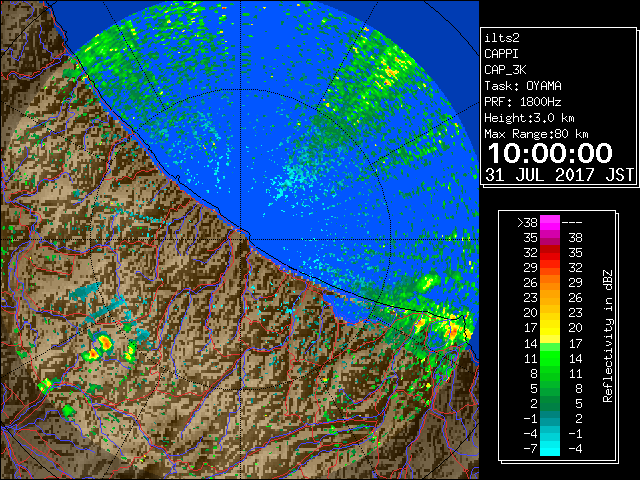Click the 10:00:00 timestamp
This screenshot has width=640, height=480.
pos(550,153)
